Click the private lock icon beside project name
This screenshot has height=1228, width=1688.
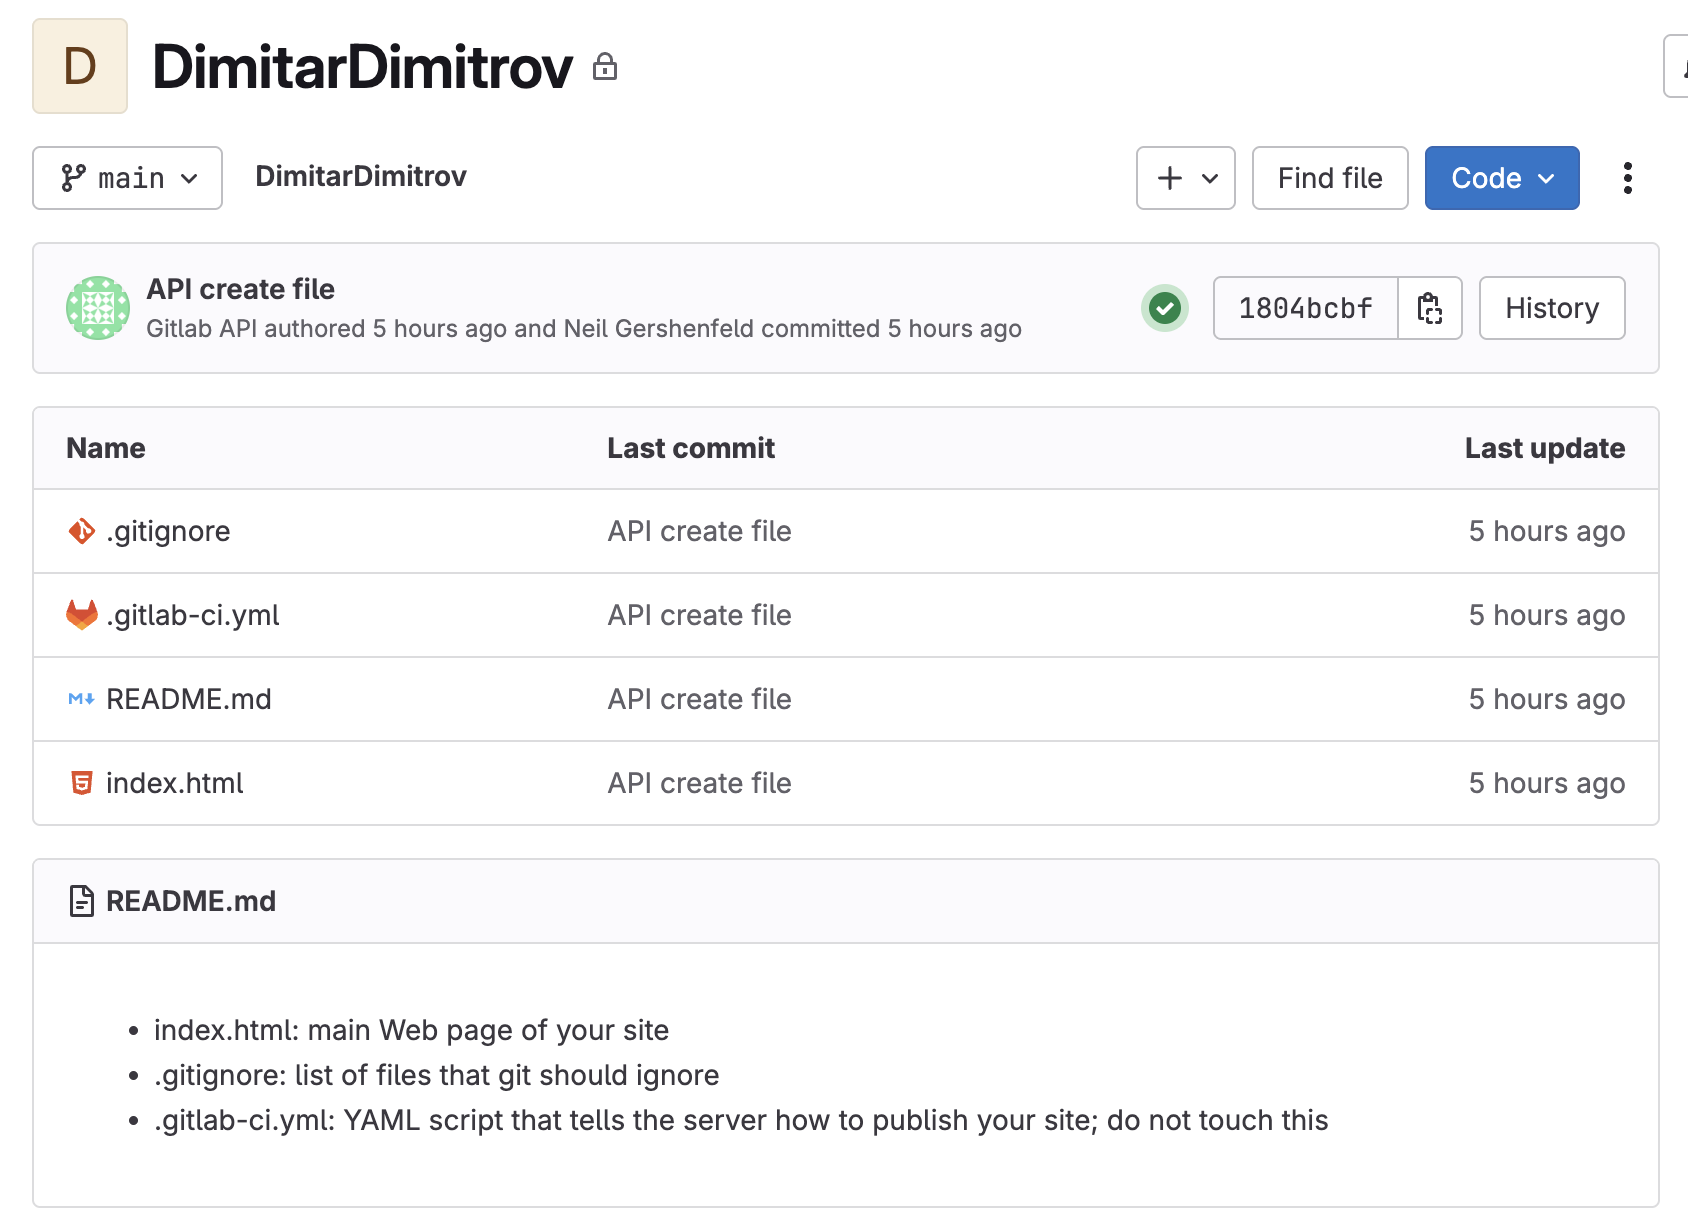pyautogui.click(x=605, y=67)
